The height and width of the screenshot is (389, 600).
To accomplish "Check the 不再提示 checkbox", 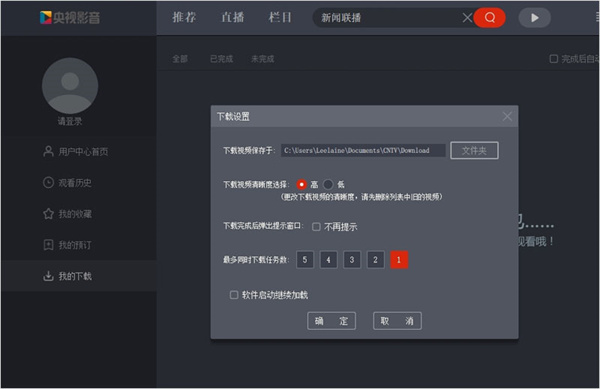I will 316,227.
